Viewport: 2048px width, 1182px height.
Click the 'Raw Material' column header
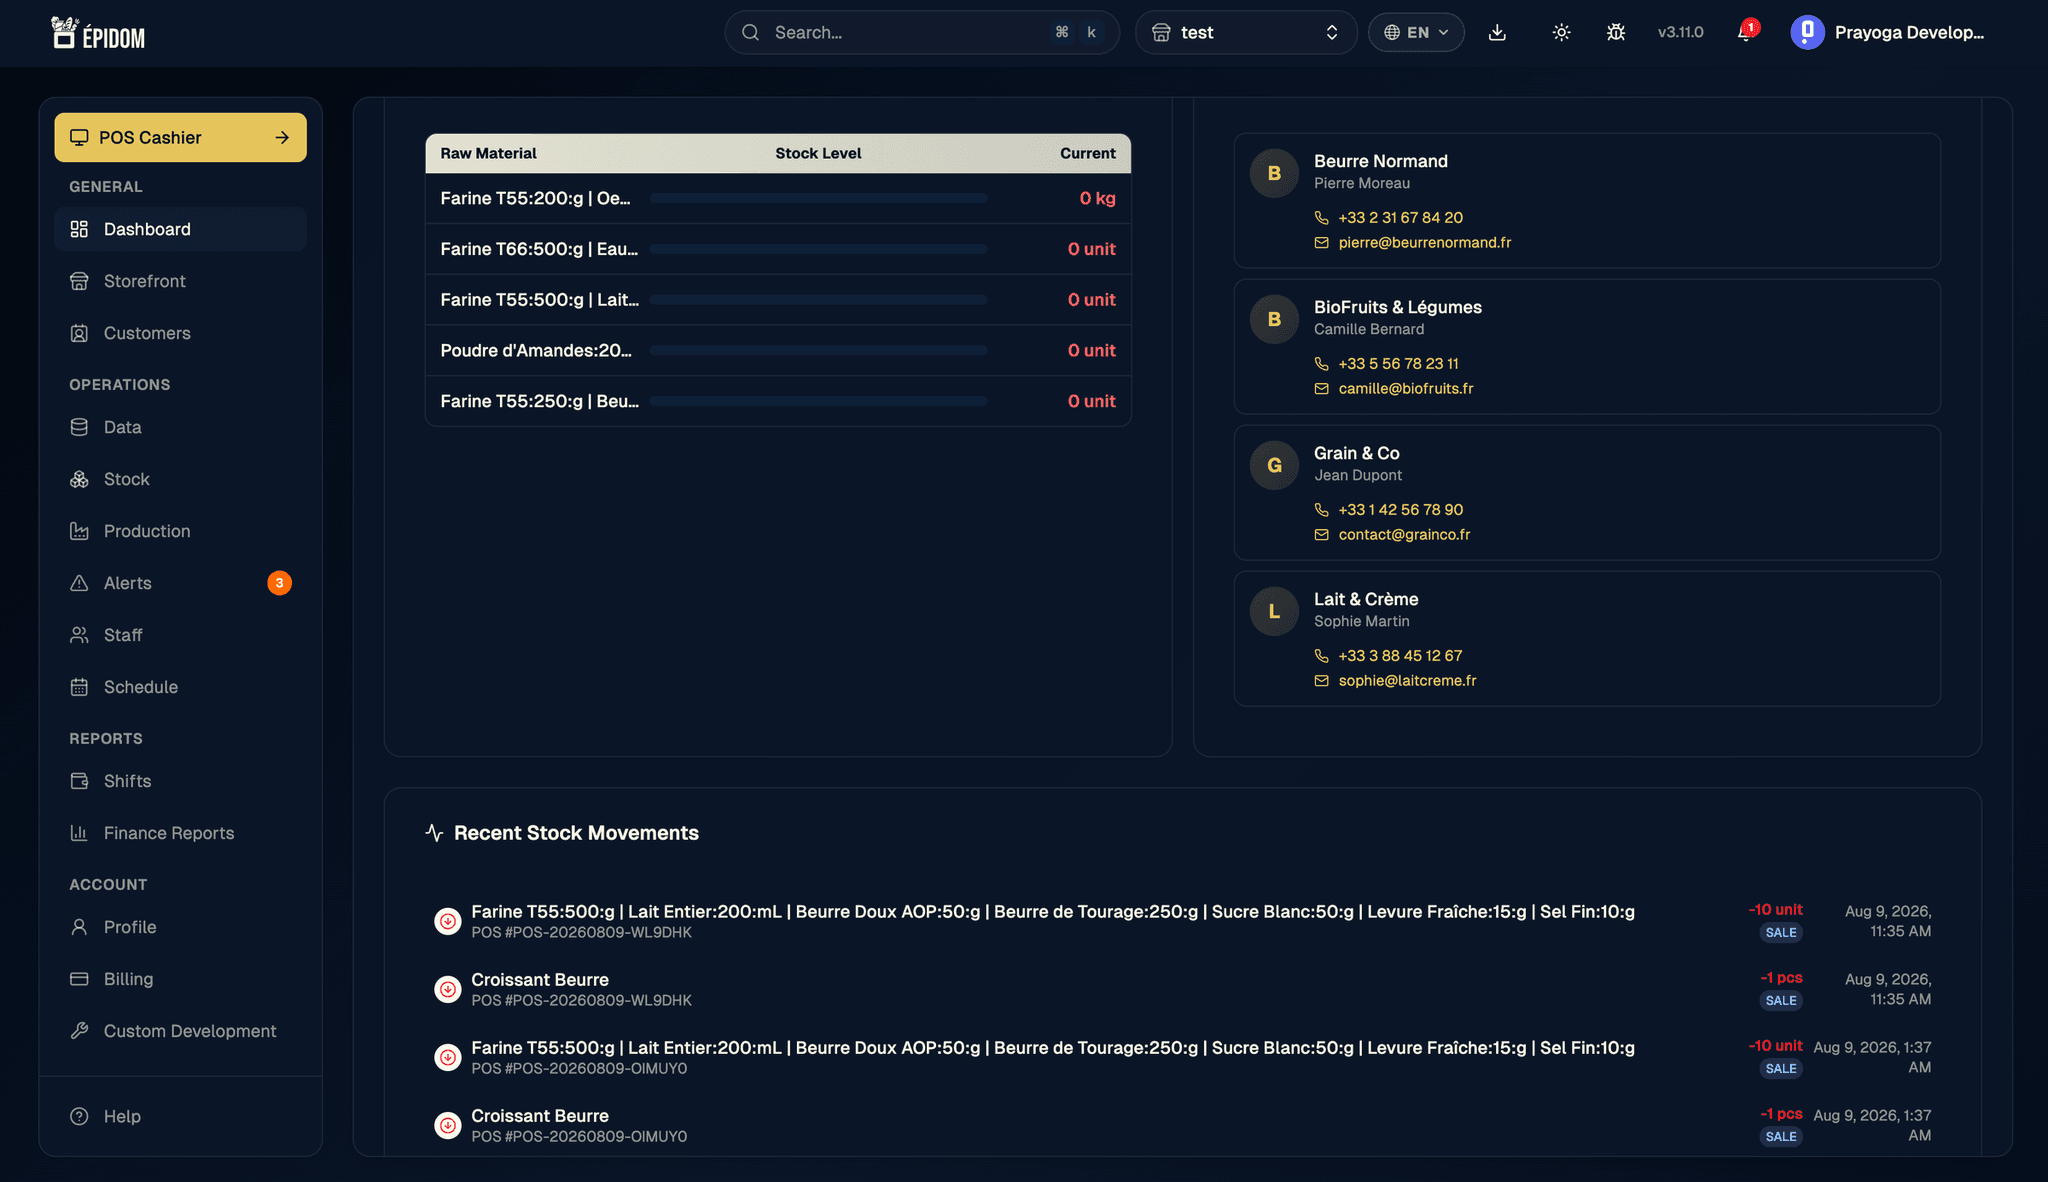click(488, 153)
